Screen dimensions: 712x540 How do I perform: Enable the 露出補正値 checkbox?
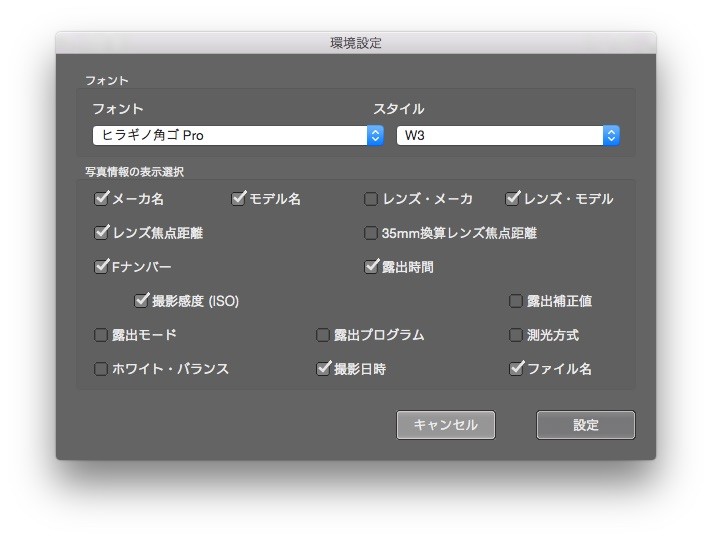tap(515, 301)
